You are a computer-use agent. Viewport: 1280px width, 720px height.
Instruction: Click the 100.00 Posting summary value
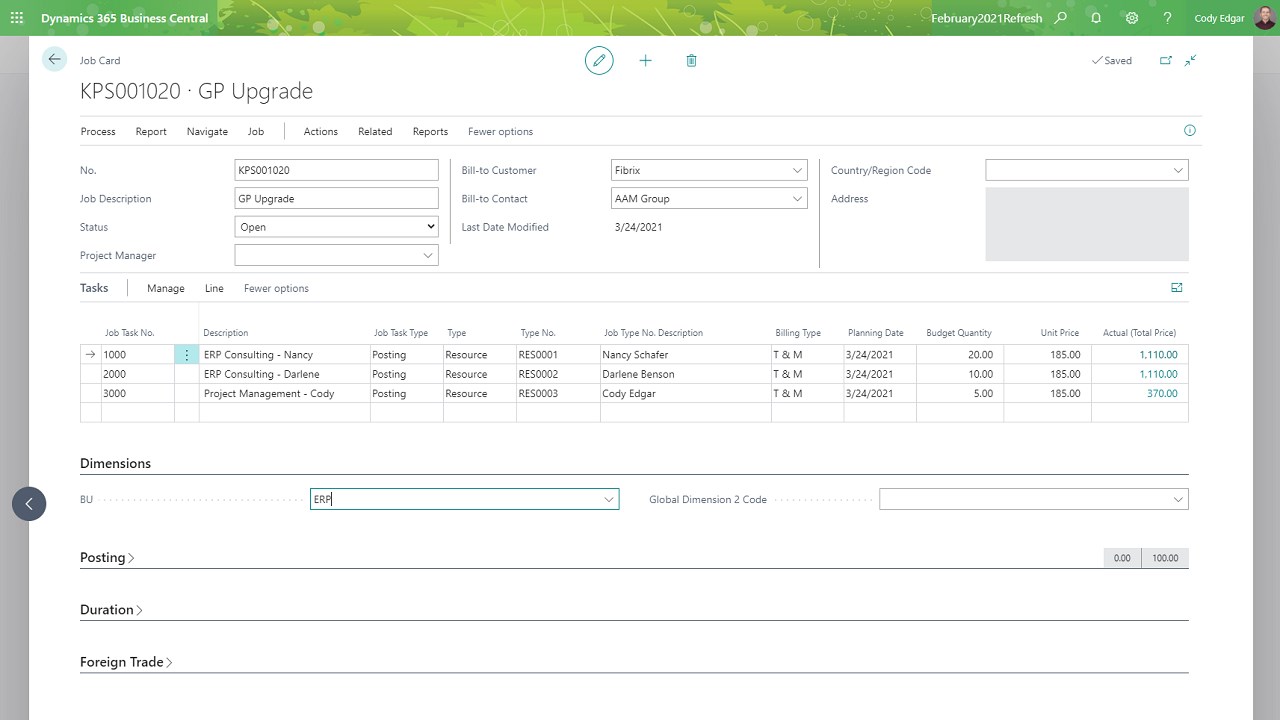[x=1165, y=558]
